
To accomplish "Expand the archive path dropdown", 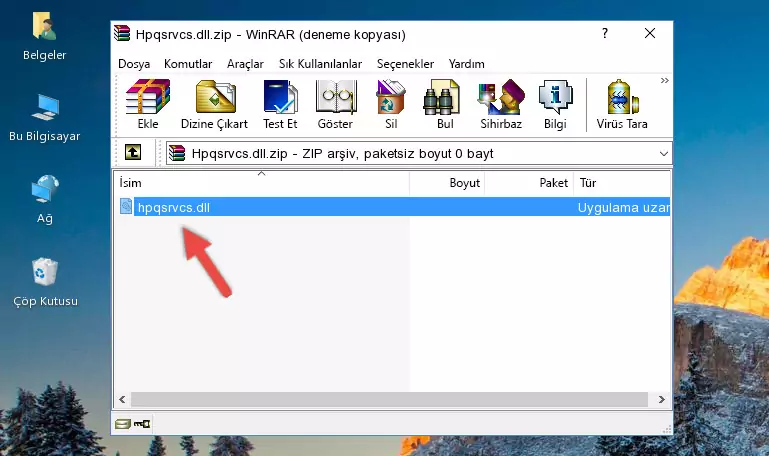I will coord(664,153).
